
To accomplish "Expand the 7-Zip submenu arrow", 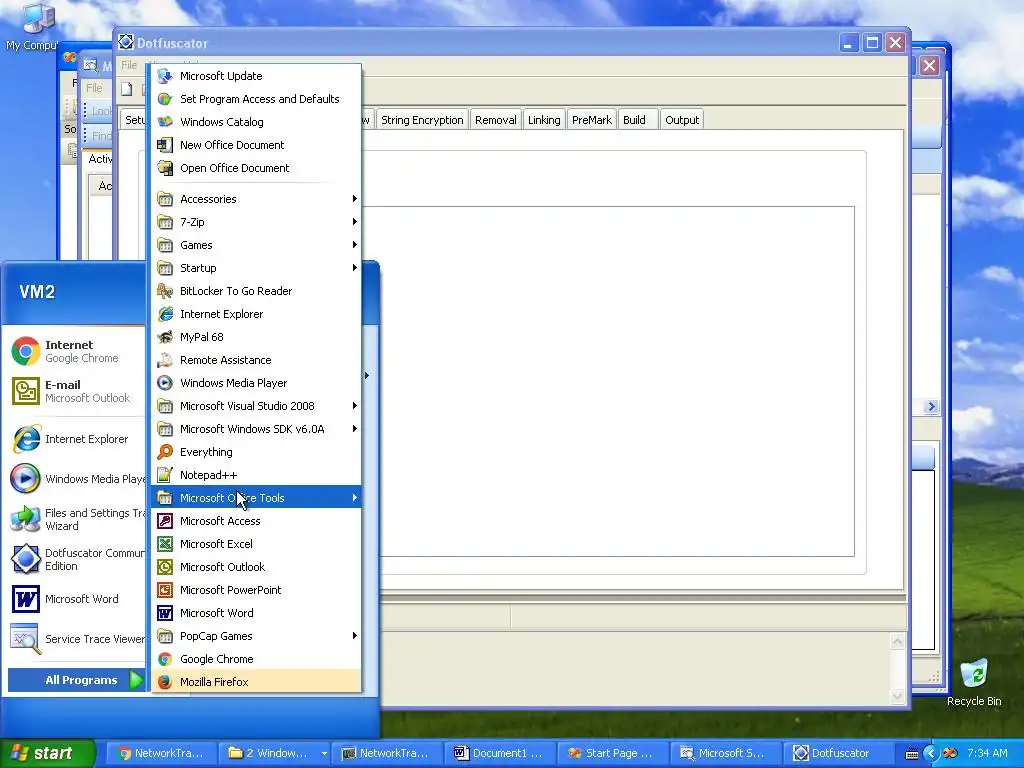I will coord(355,222).
